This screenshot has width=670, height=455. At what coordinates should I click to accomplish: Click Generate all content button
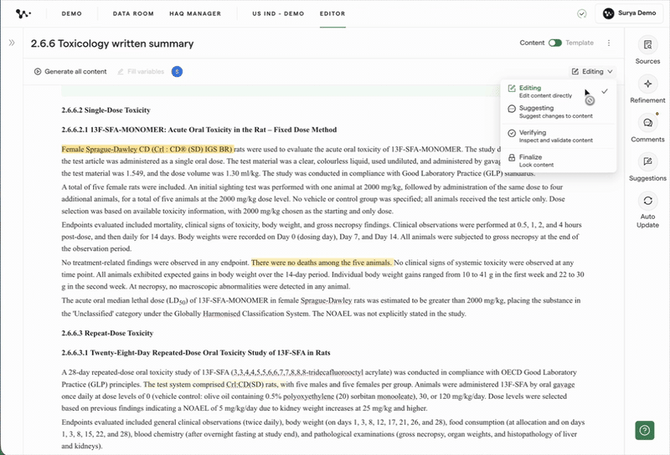pos(71,71)
